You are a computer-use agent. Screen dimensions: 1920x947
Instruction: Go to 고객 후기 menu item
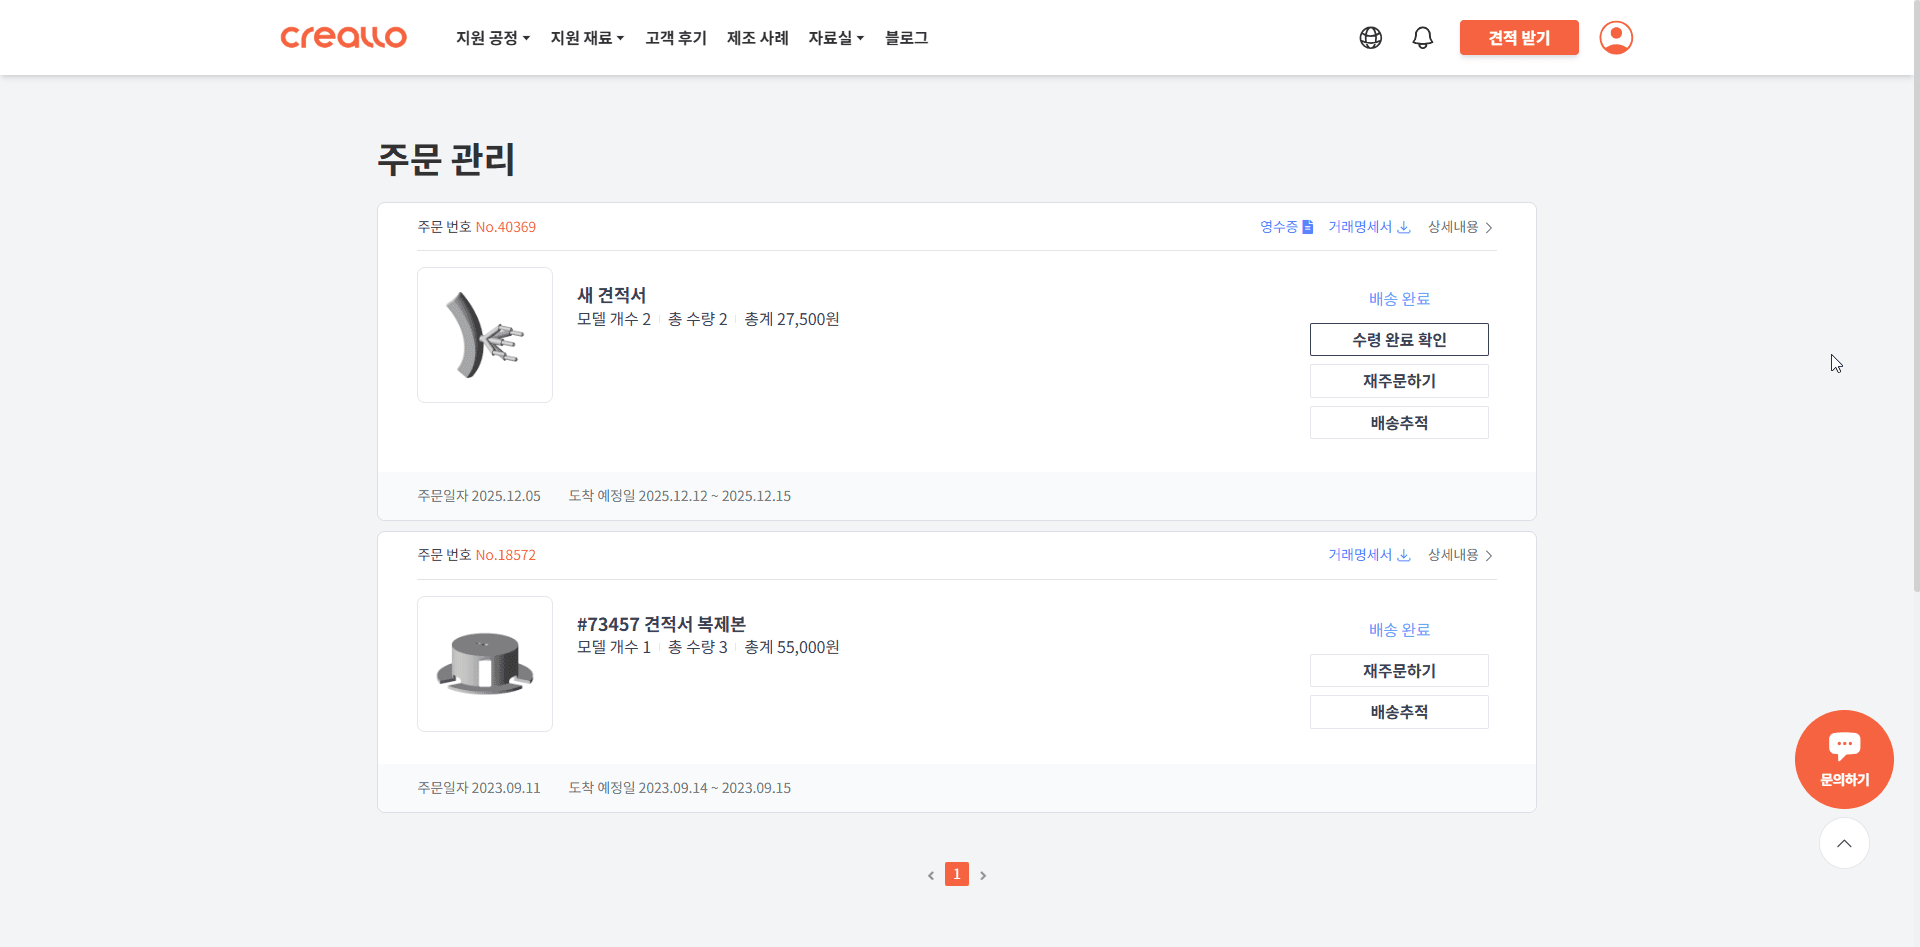pos(676,38)
